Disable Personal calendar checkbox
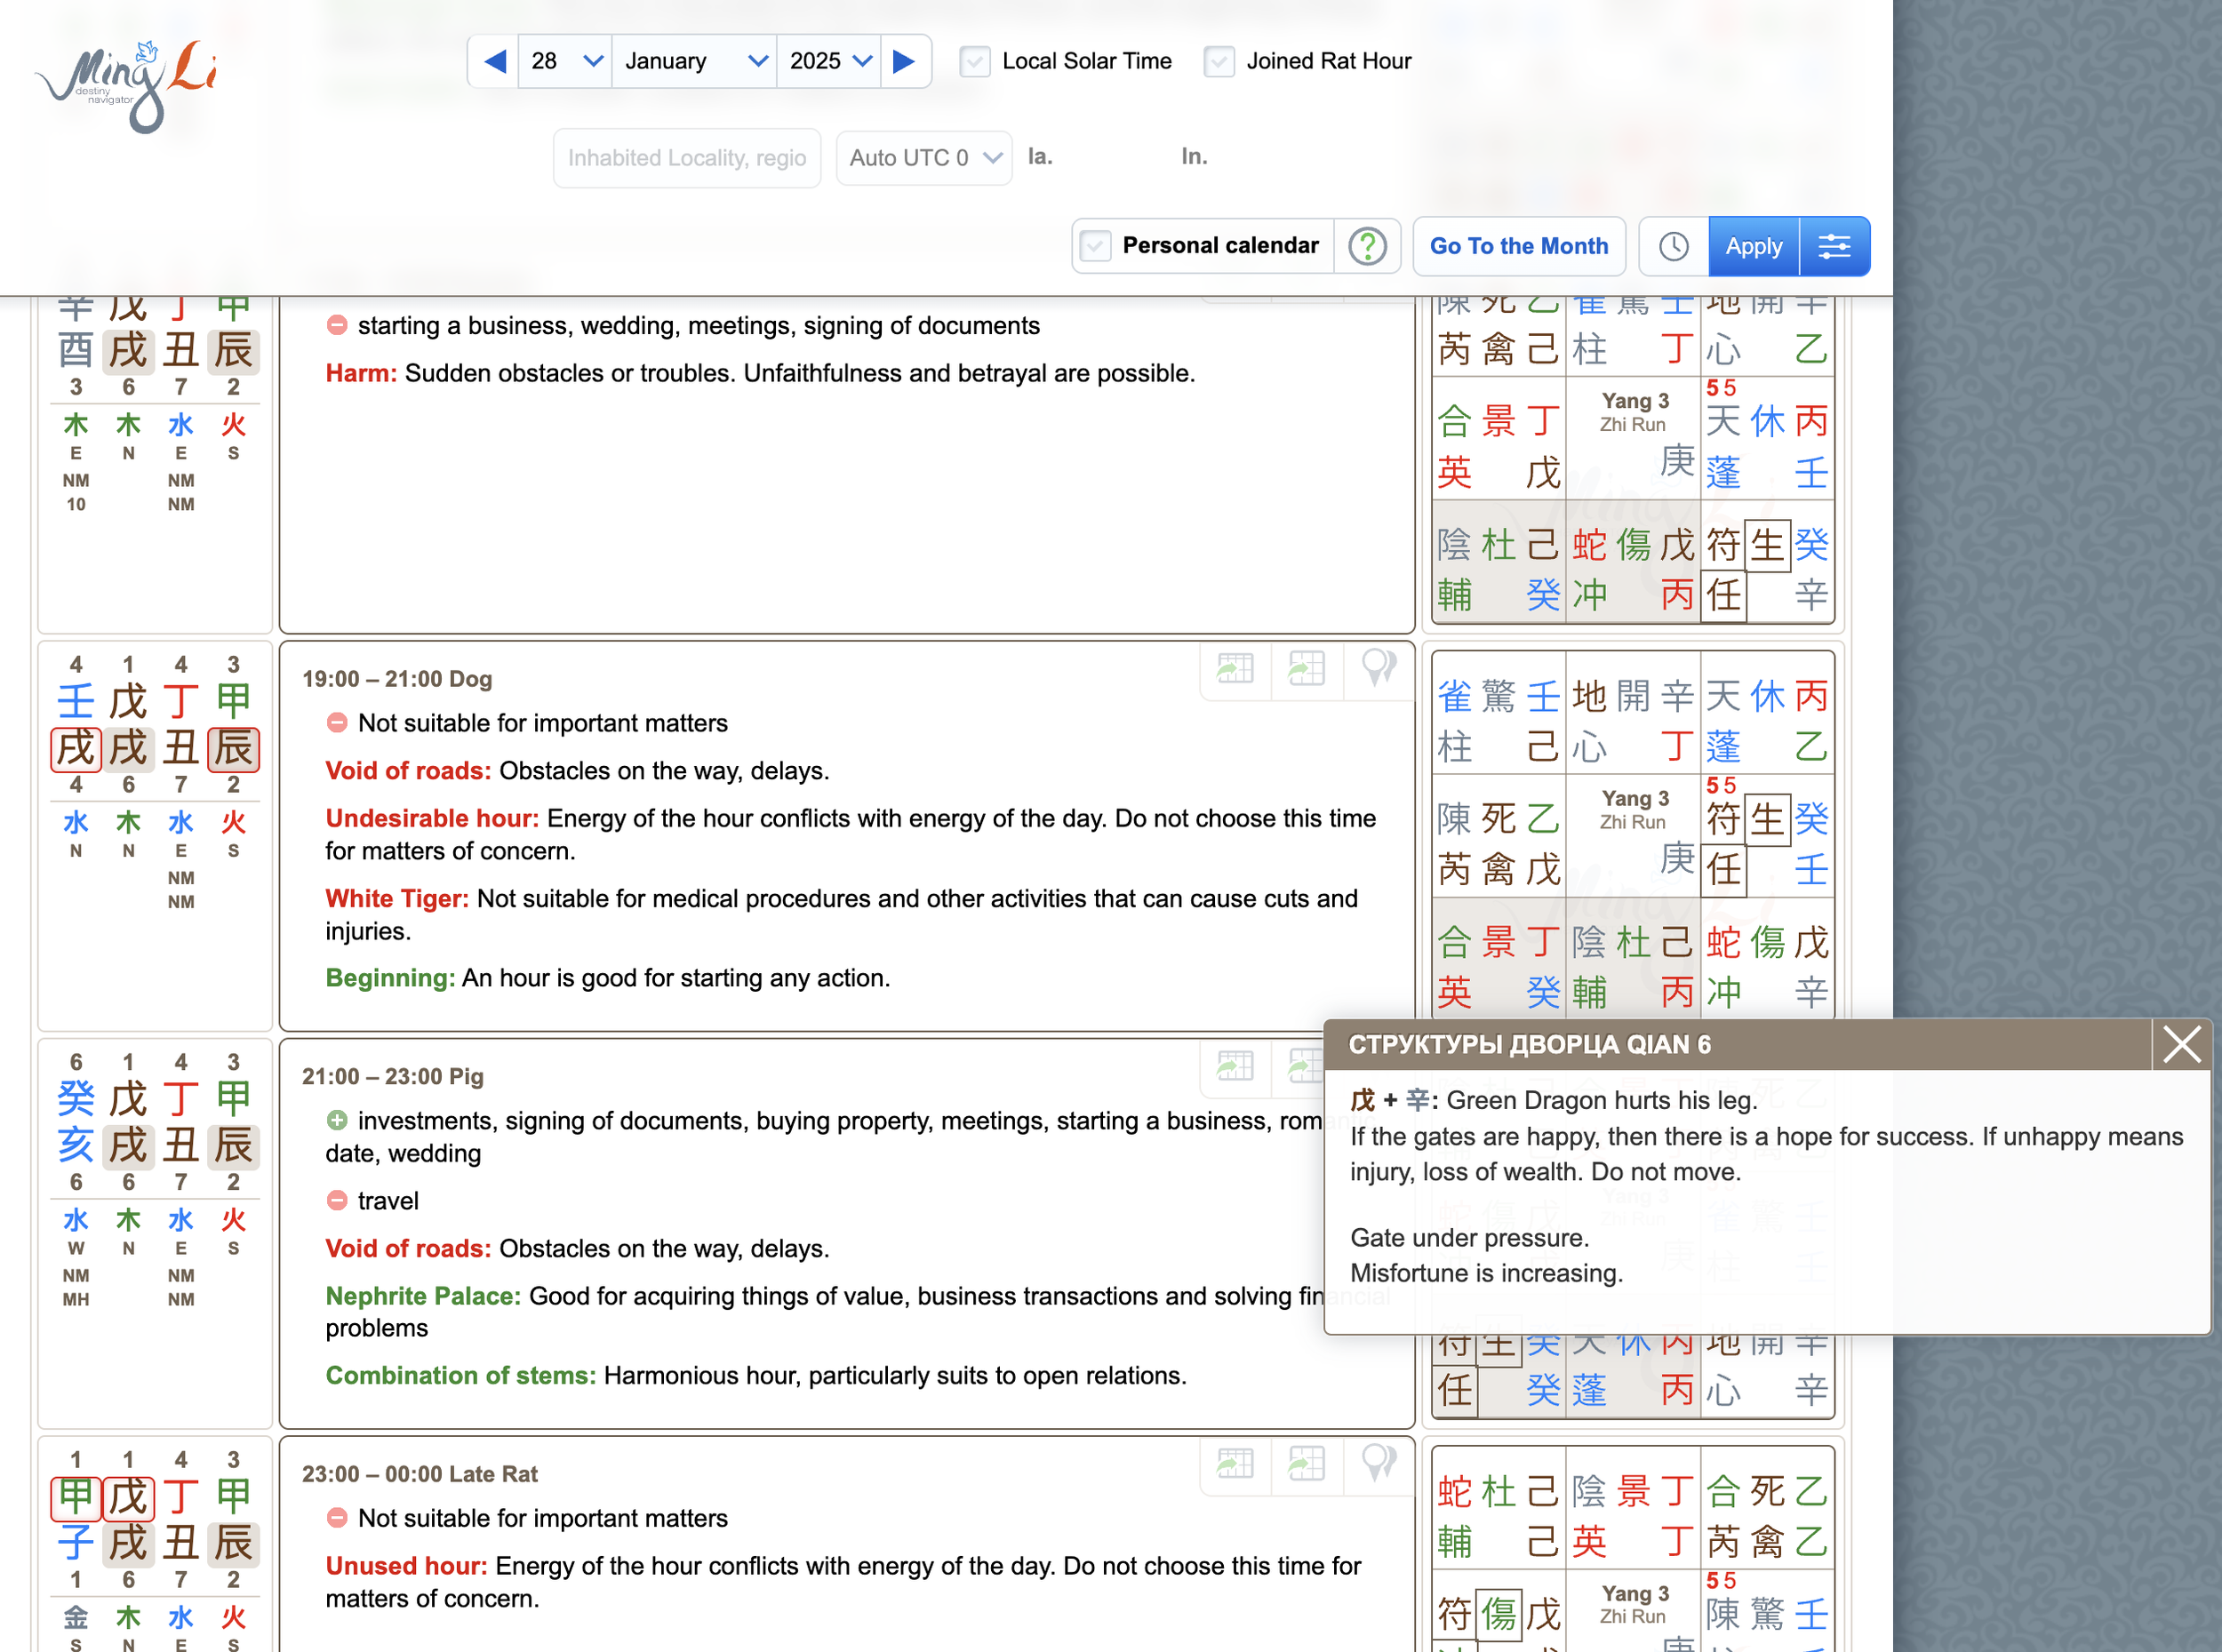2222x1652 pixels. click(x=1097, y=246)
